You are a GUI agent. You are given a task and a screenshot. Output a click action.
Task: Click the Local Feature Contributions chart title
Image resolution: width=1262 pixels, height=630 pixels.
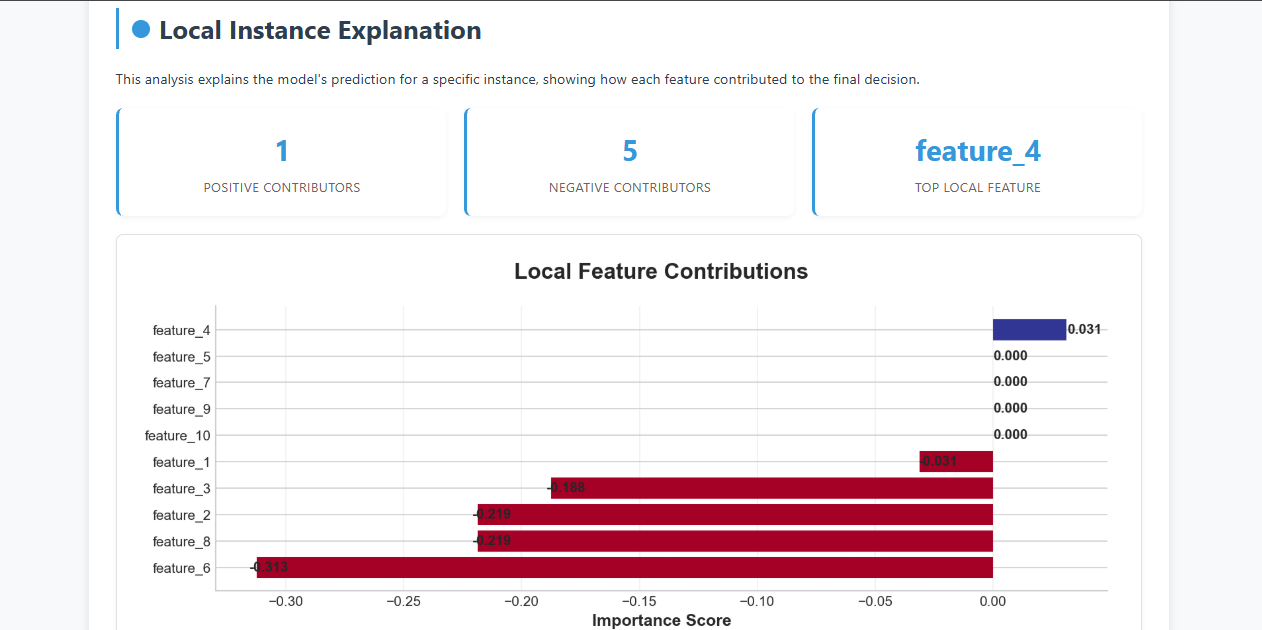coord(661,271)
